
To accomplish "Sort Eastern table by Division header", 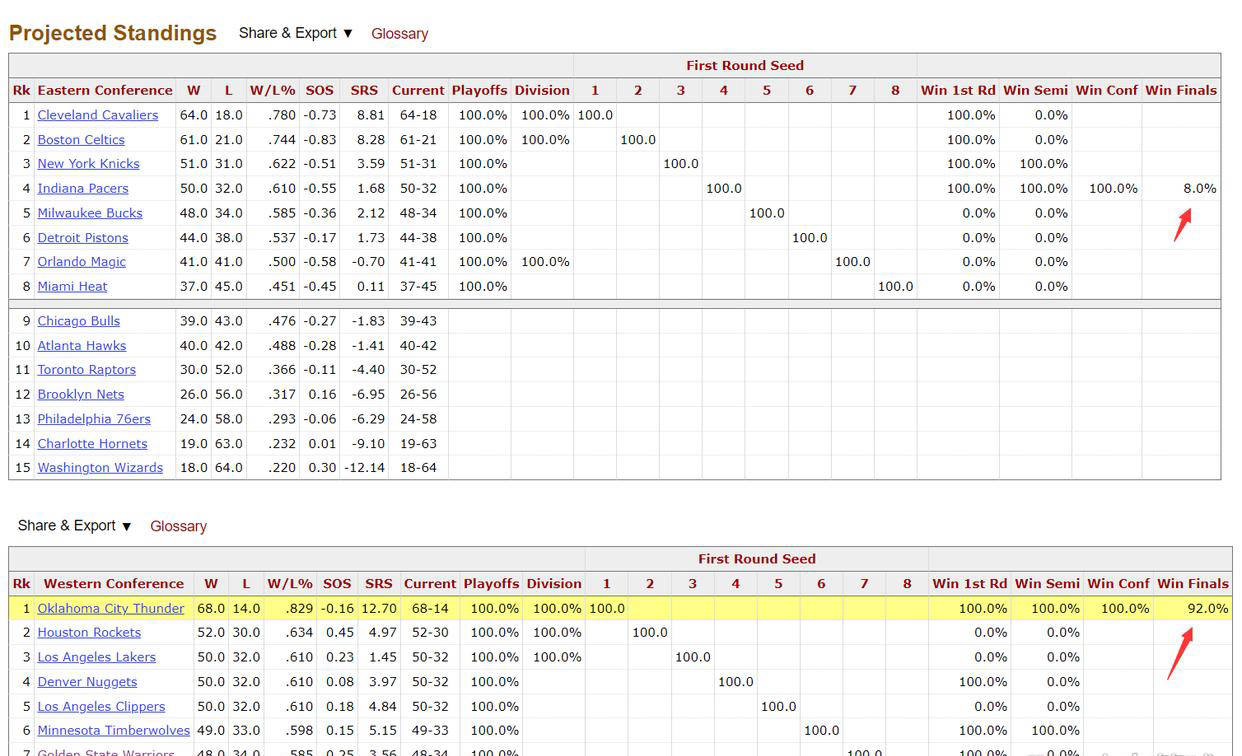I will (542, 90).
